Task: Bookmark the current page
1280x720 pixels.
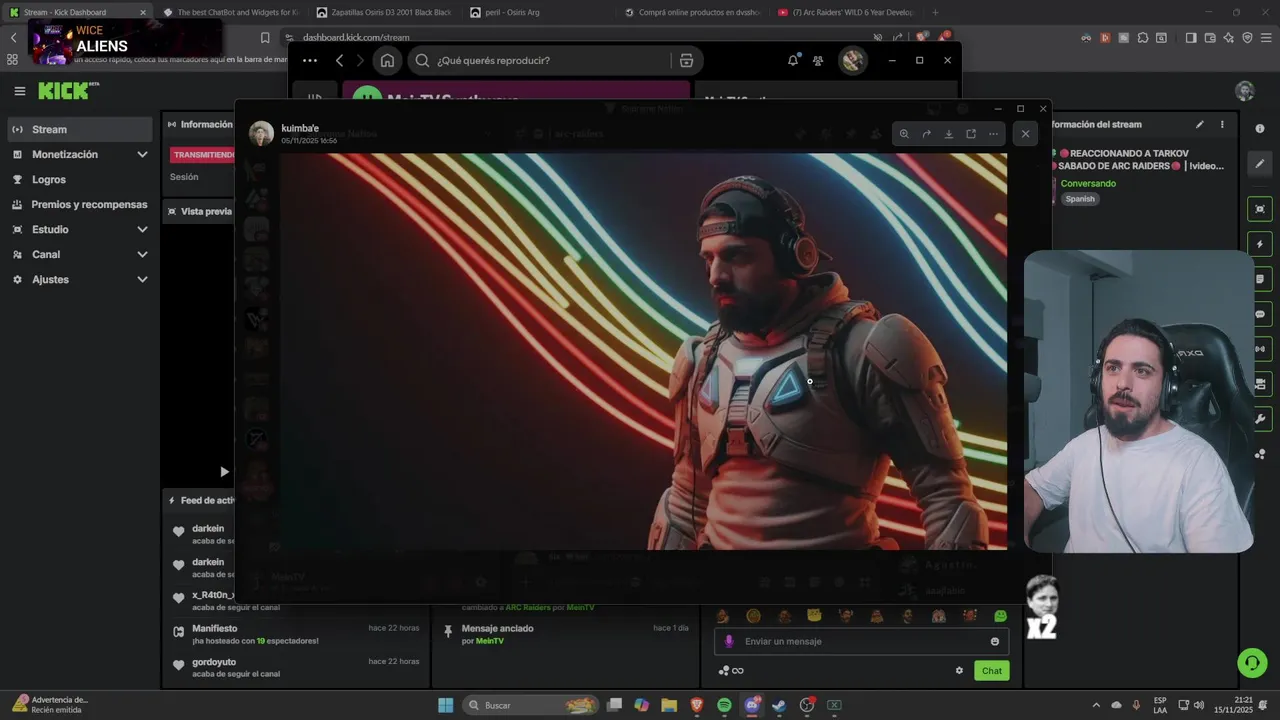Action: pos(265,38)
